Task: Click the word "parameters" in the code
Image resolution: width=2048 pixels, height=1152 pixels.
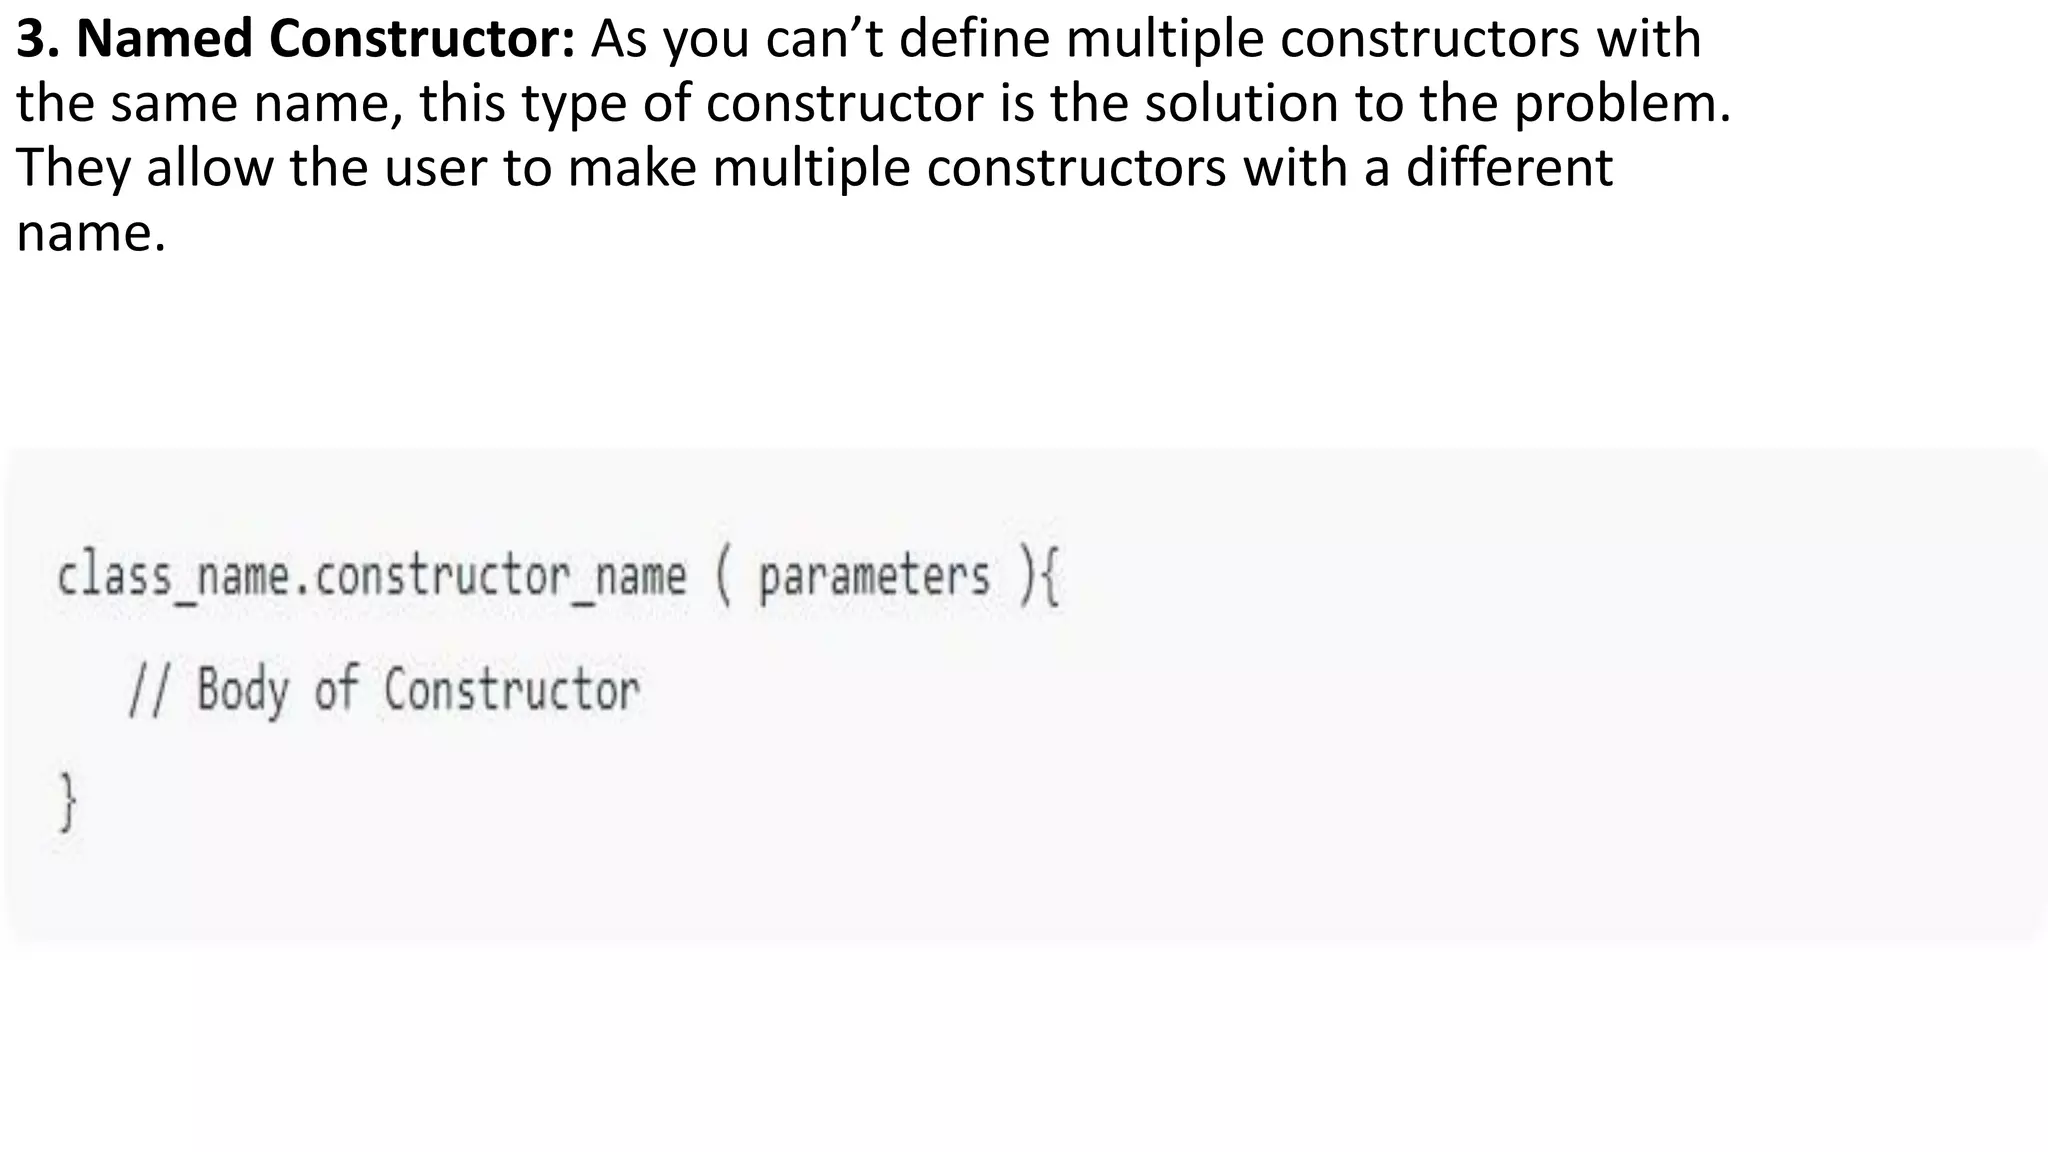Action: (874, 577)
